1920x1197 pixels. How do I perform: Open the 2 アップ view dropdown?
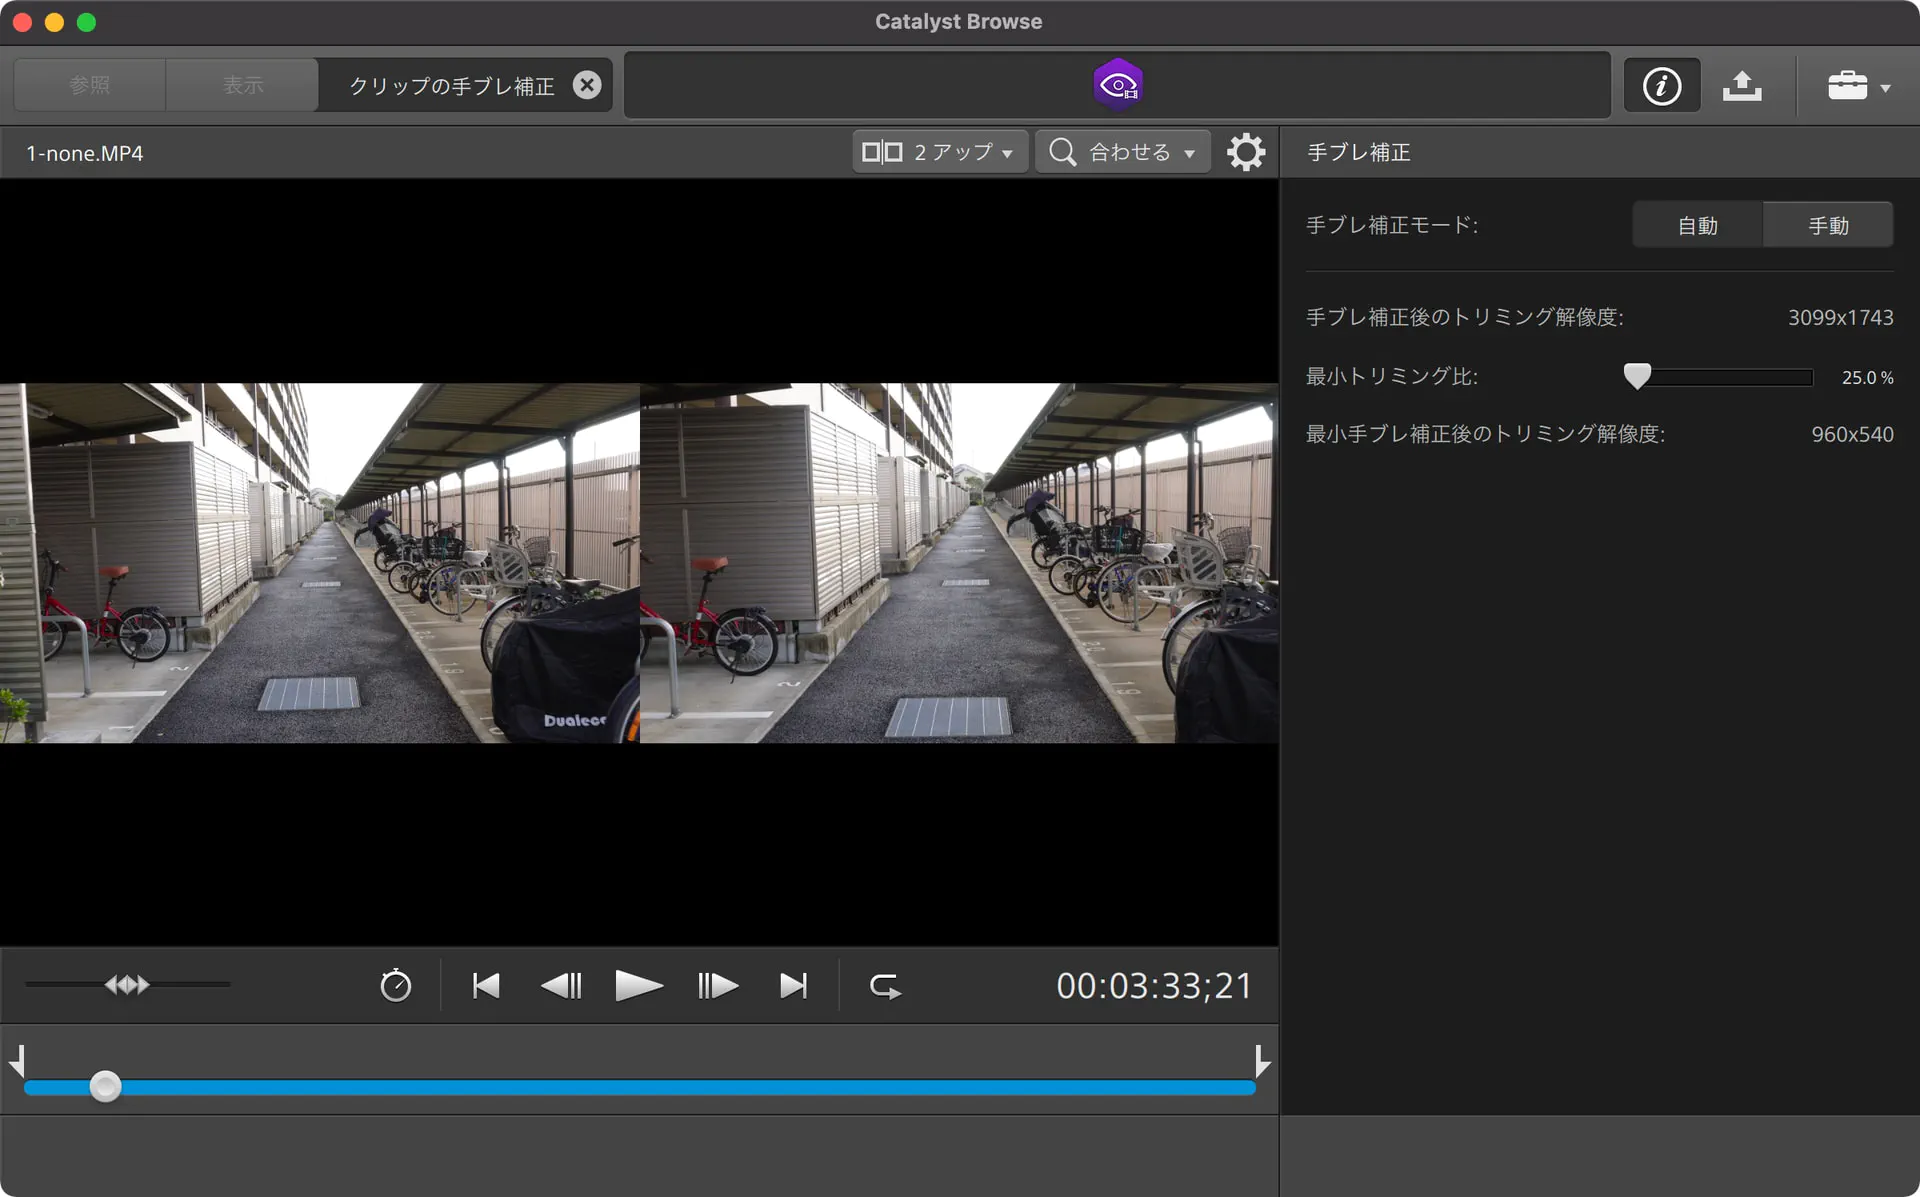tap(938, 151)
